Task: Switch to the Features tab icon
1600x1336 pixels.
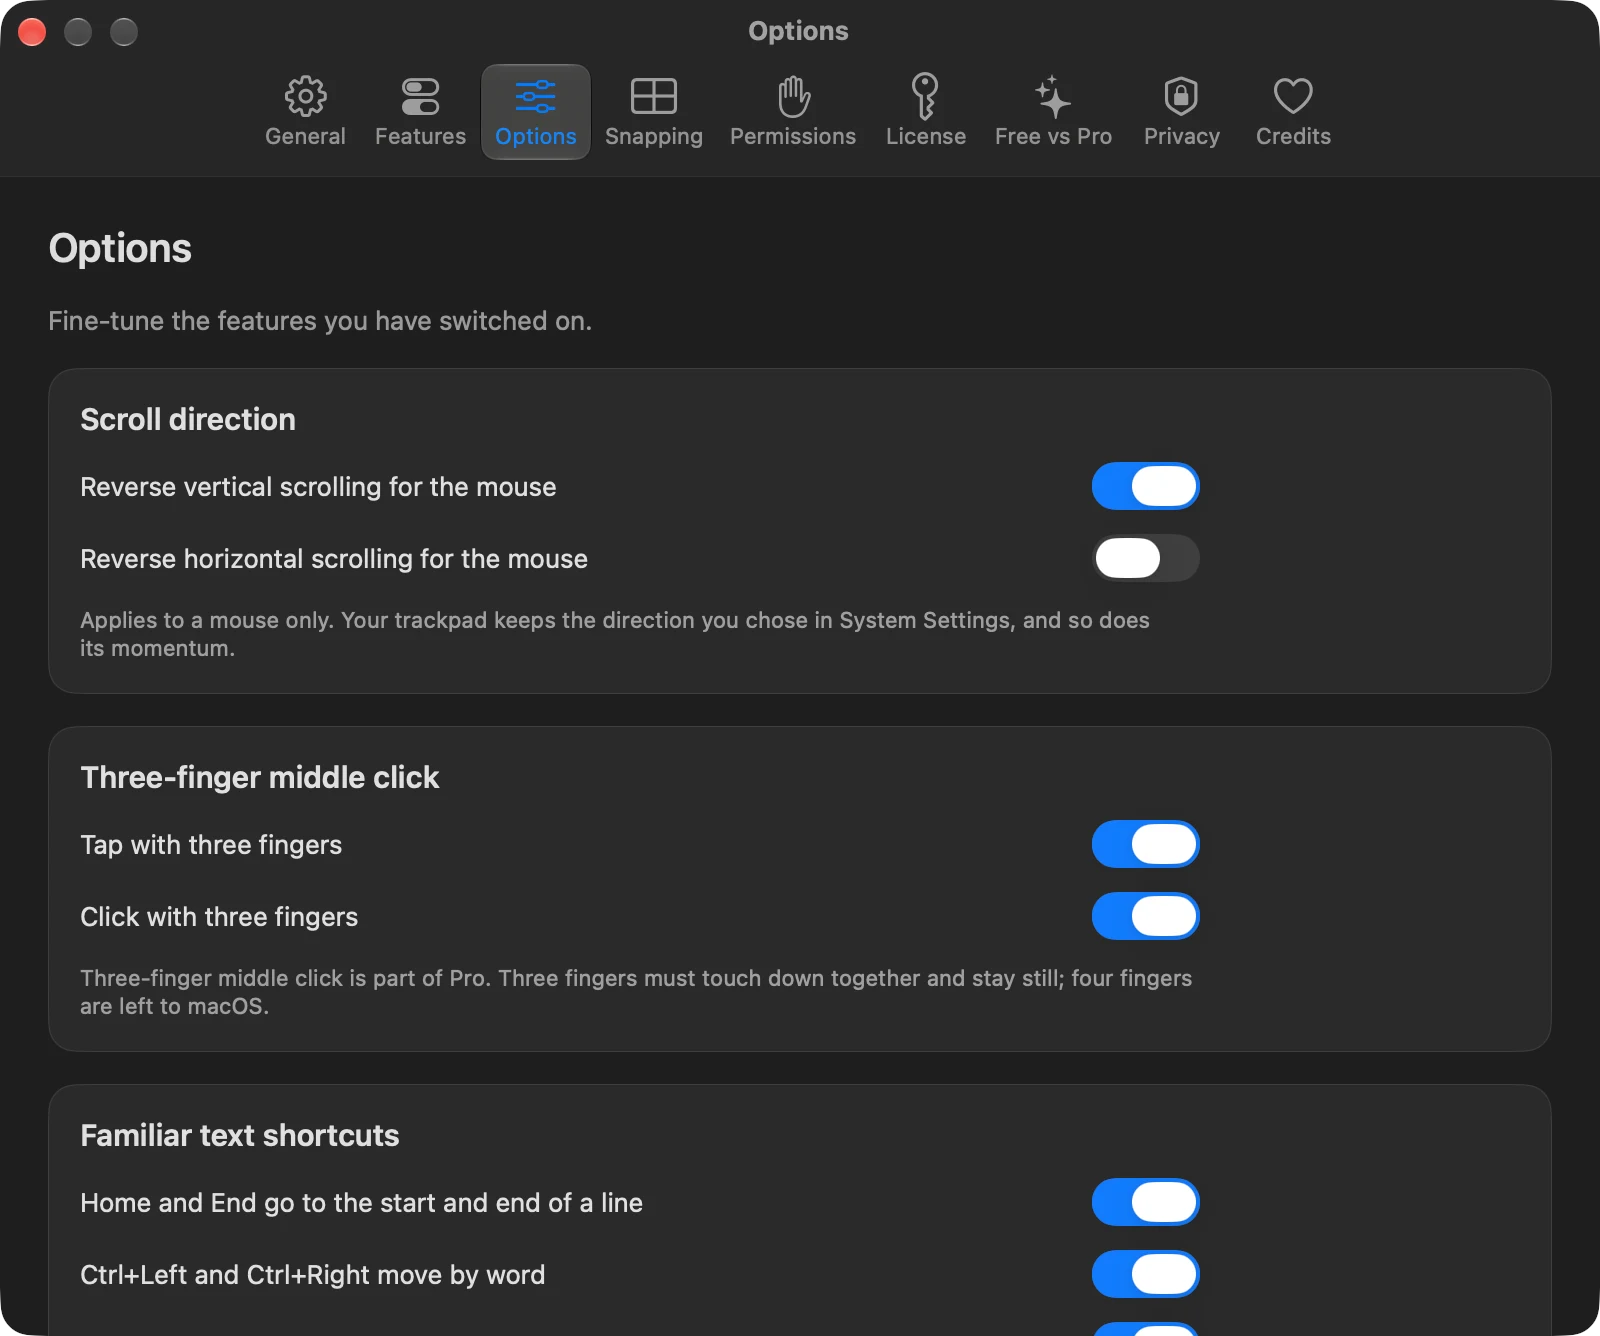Action: click(x=420, y=96)
